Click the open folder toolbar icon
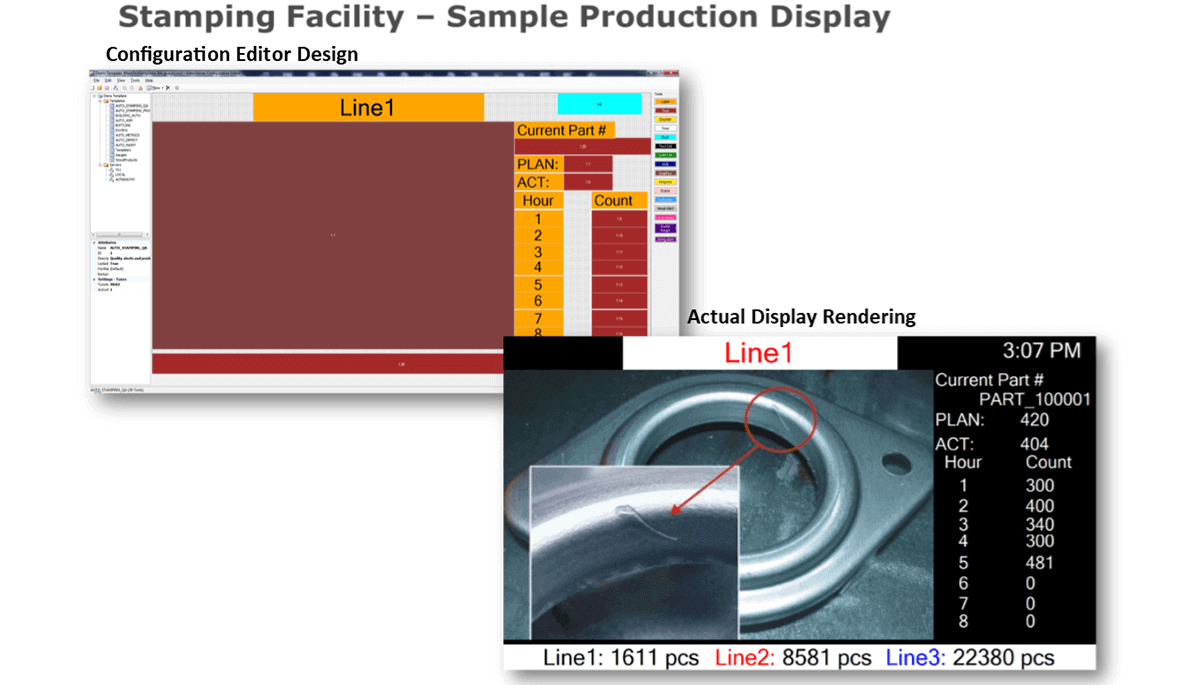 pos(101,88)
